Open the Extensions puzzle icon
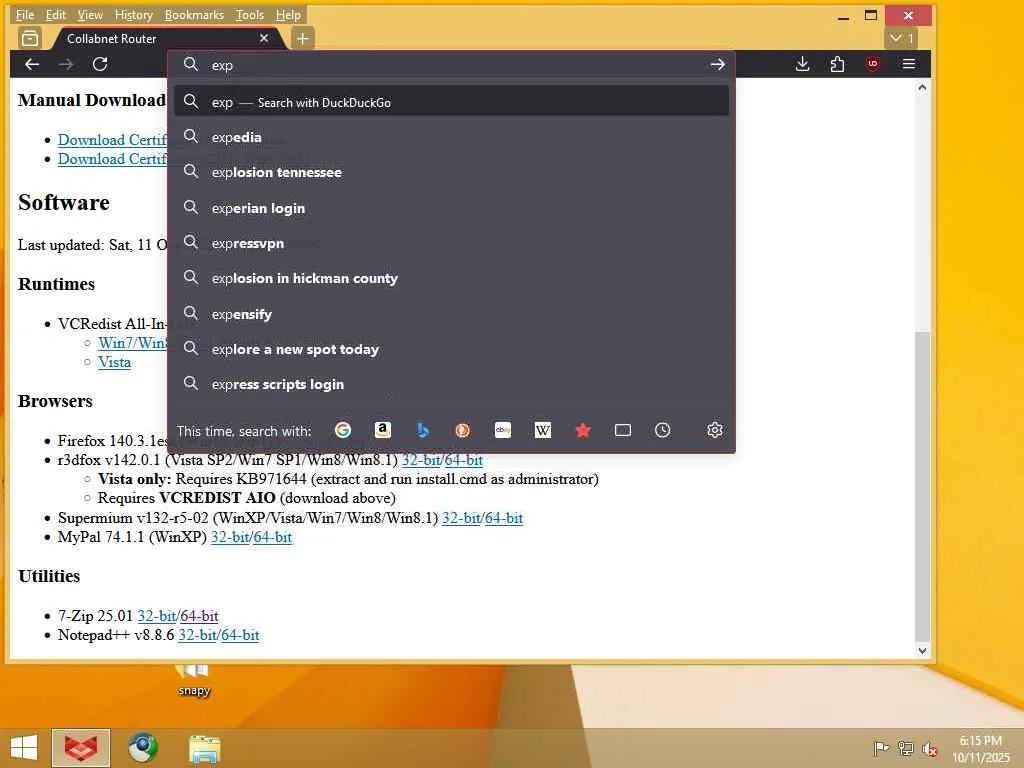This screenshot has height=768, width=1024. (x=837, y=64)
